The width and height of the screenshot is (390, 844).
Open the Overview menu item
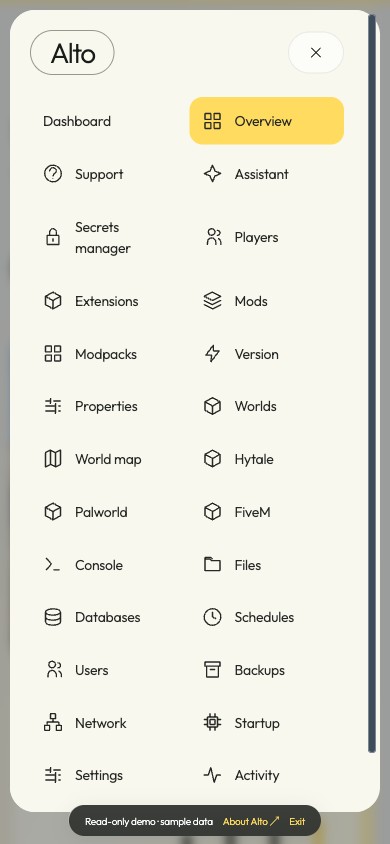coord(267,121)
